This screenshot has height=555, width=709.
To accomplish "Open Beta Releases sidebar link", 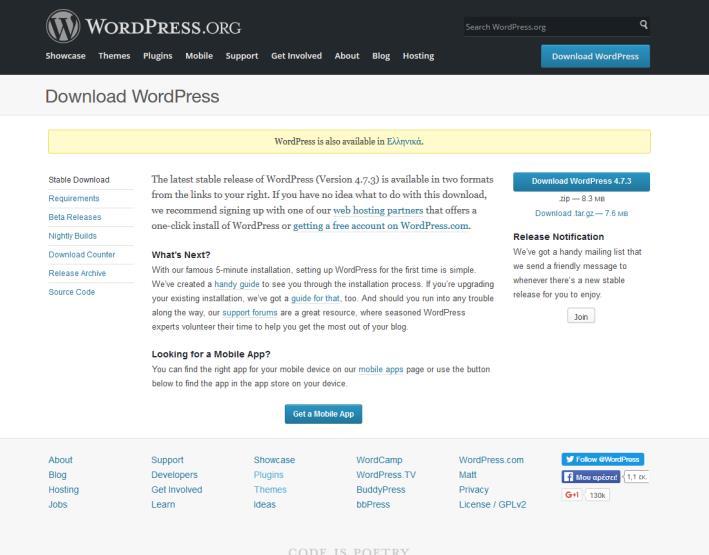I will (x=75, y=217).
